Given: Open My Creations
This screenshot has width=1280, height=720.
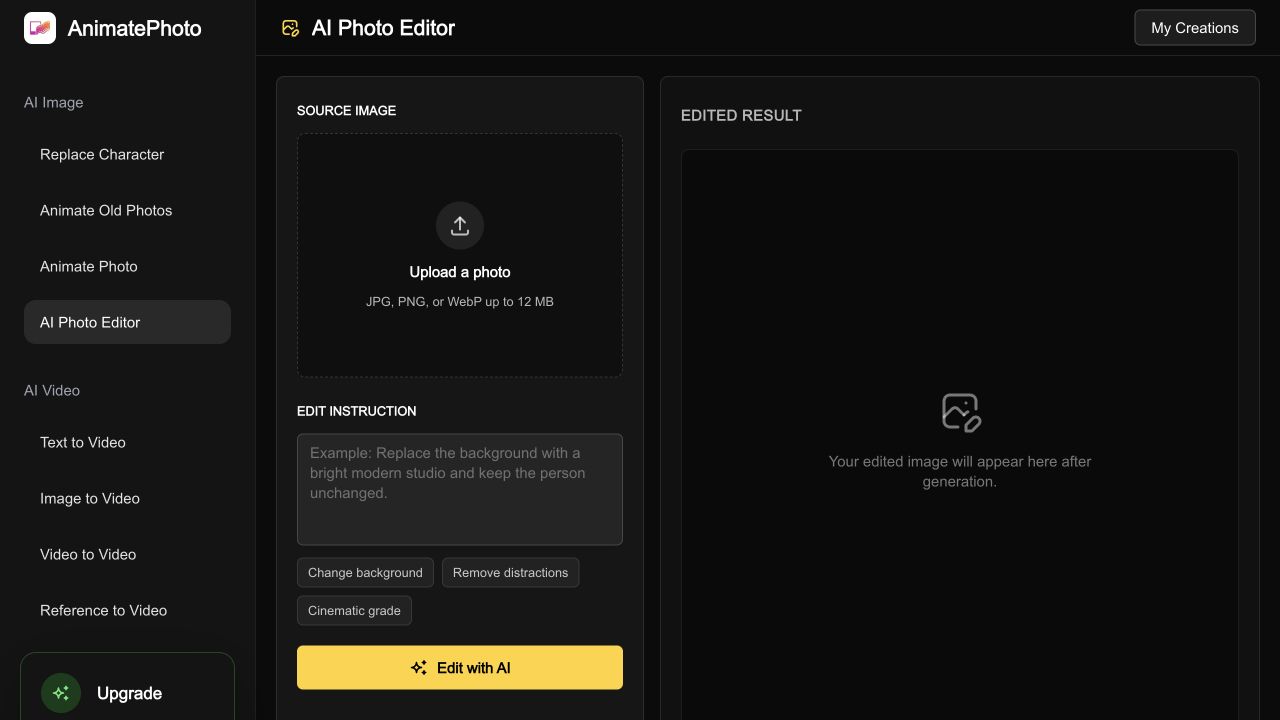Looking at the screenshot, I should [1195, 28].
